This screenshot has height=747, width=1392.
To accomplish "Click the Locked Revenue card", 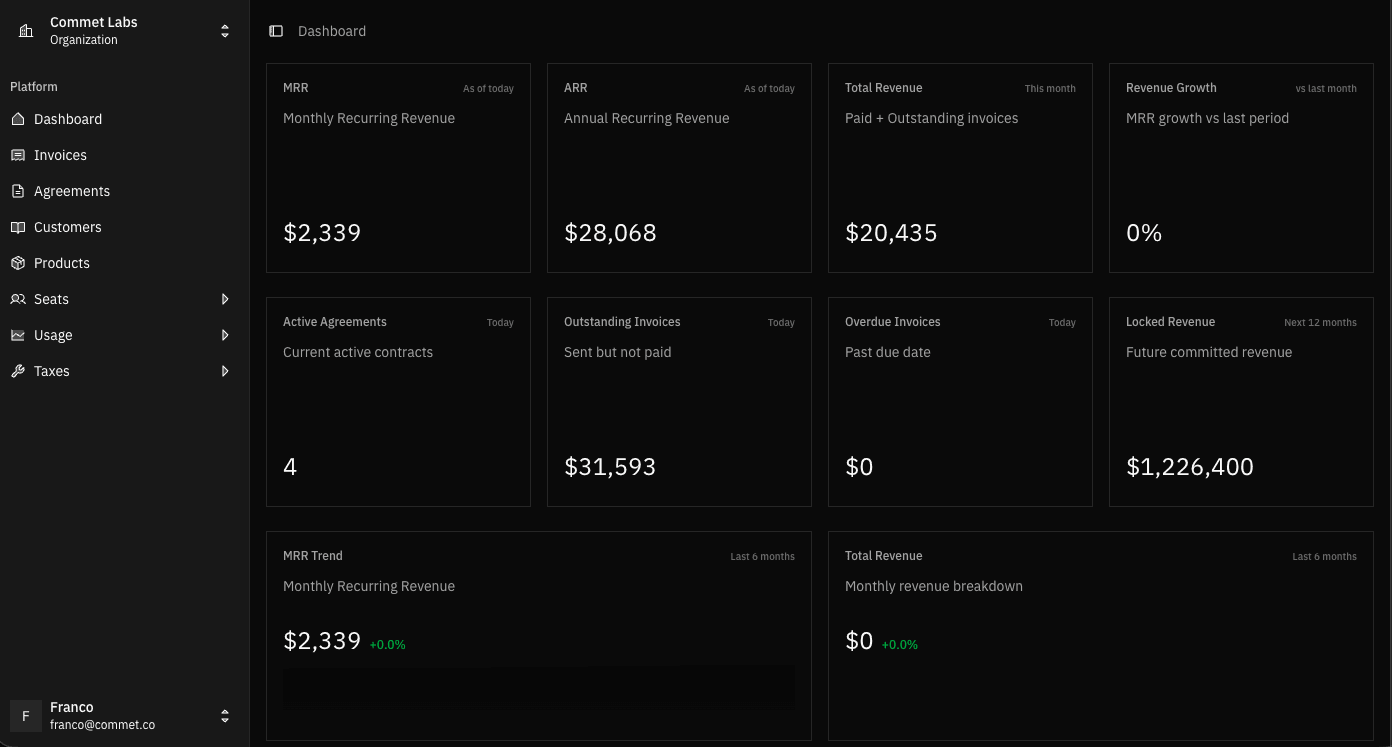I will (x=1241, y=401).
